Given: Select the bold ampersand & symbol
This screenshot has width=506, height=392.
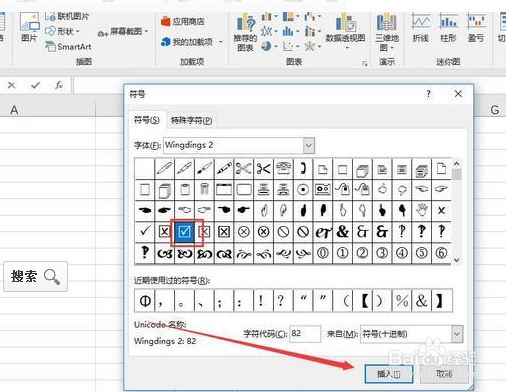Looking at the screenshot, I should [x=342, y=231].
